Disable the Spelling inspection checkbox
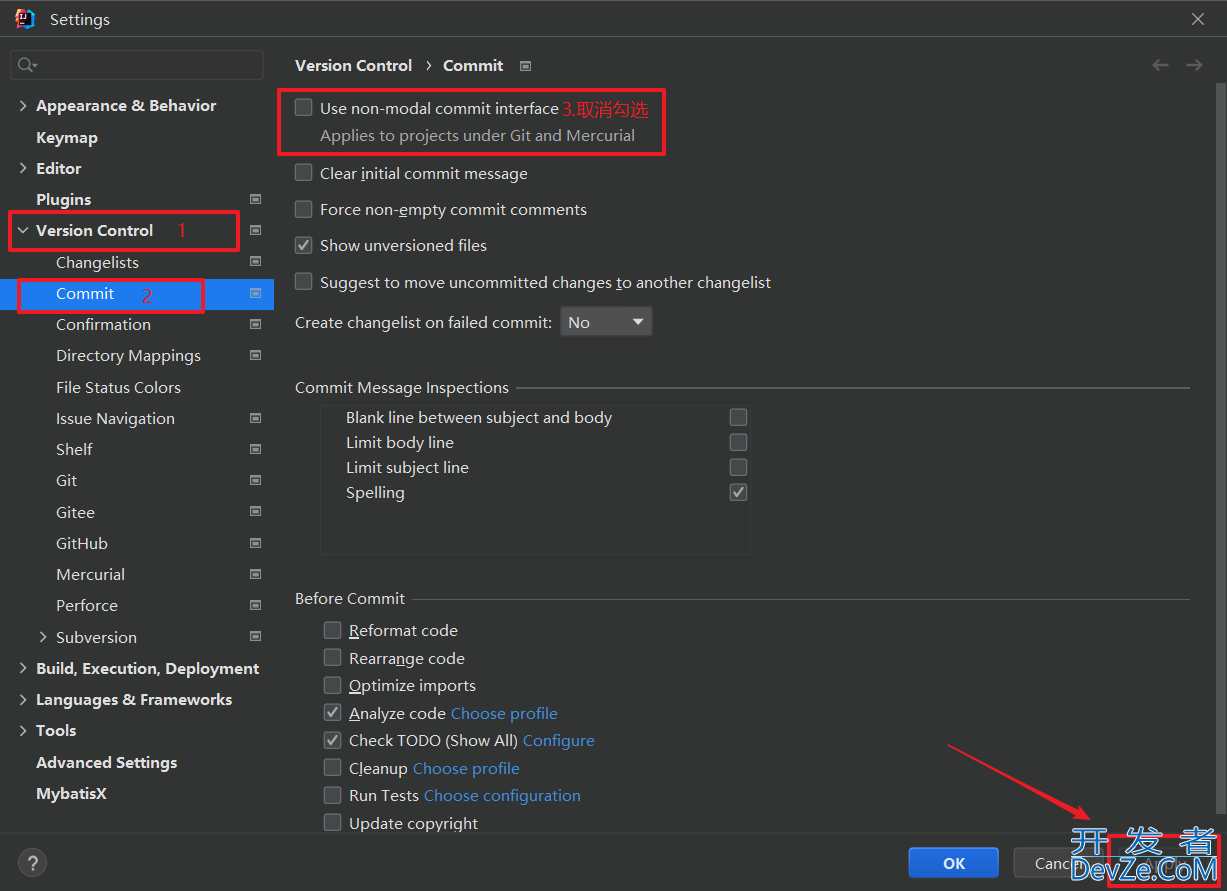1227x891 pixels. tap(738, 492)
